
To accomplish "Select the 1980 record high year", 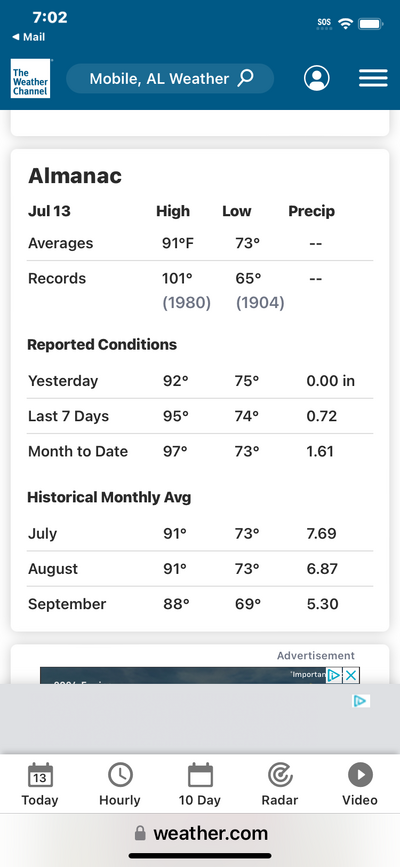I will click(x=186, y=303).
